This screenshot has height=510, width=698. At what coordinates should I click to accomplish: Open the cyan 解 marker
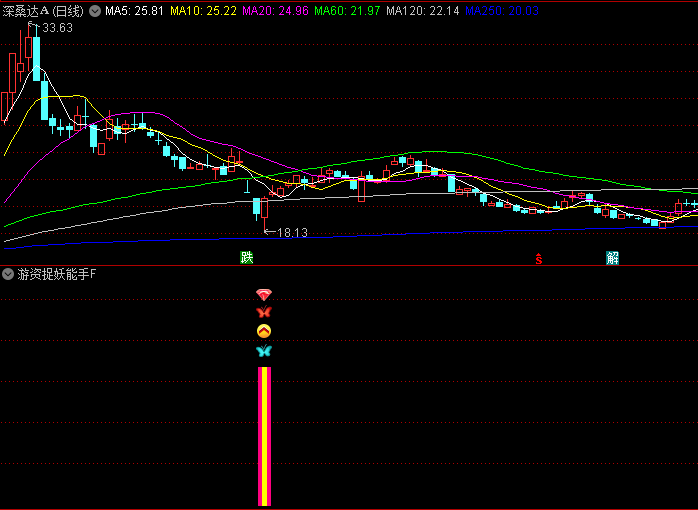pyautogui.click(x=612, y=258)
